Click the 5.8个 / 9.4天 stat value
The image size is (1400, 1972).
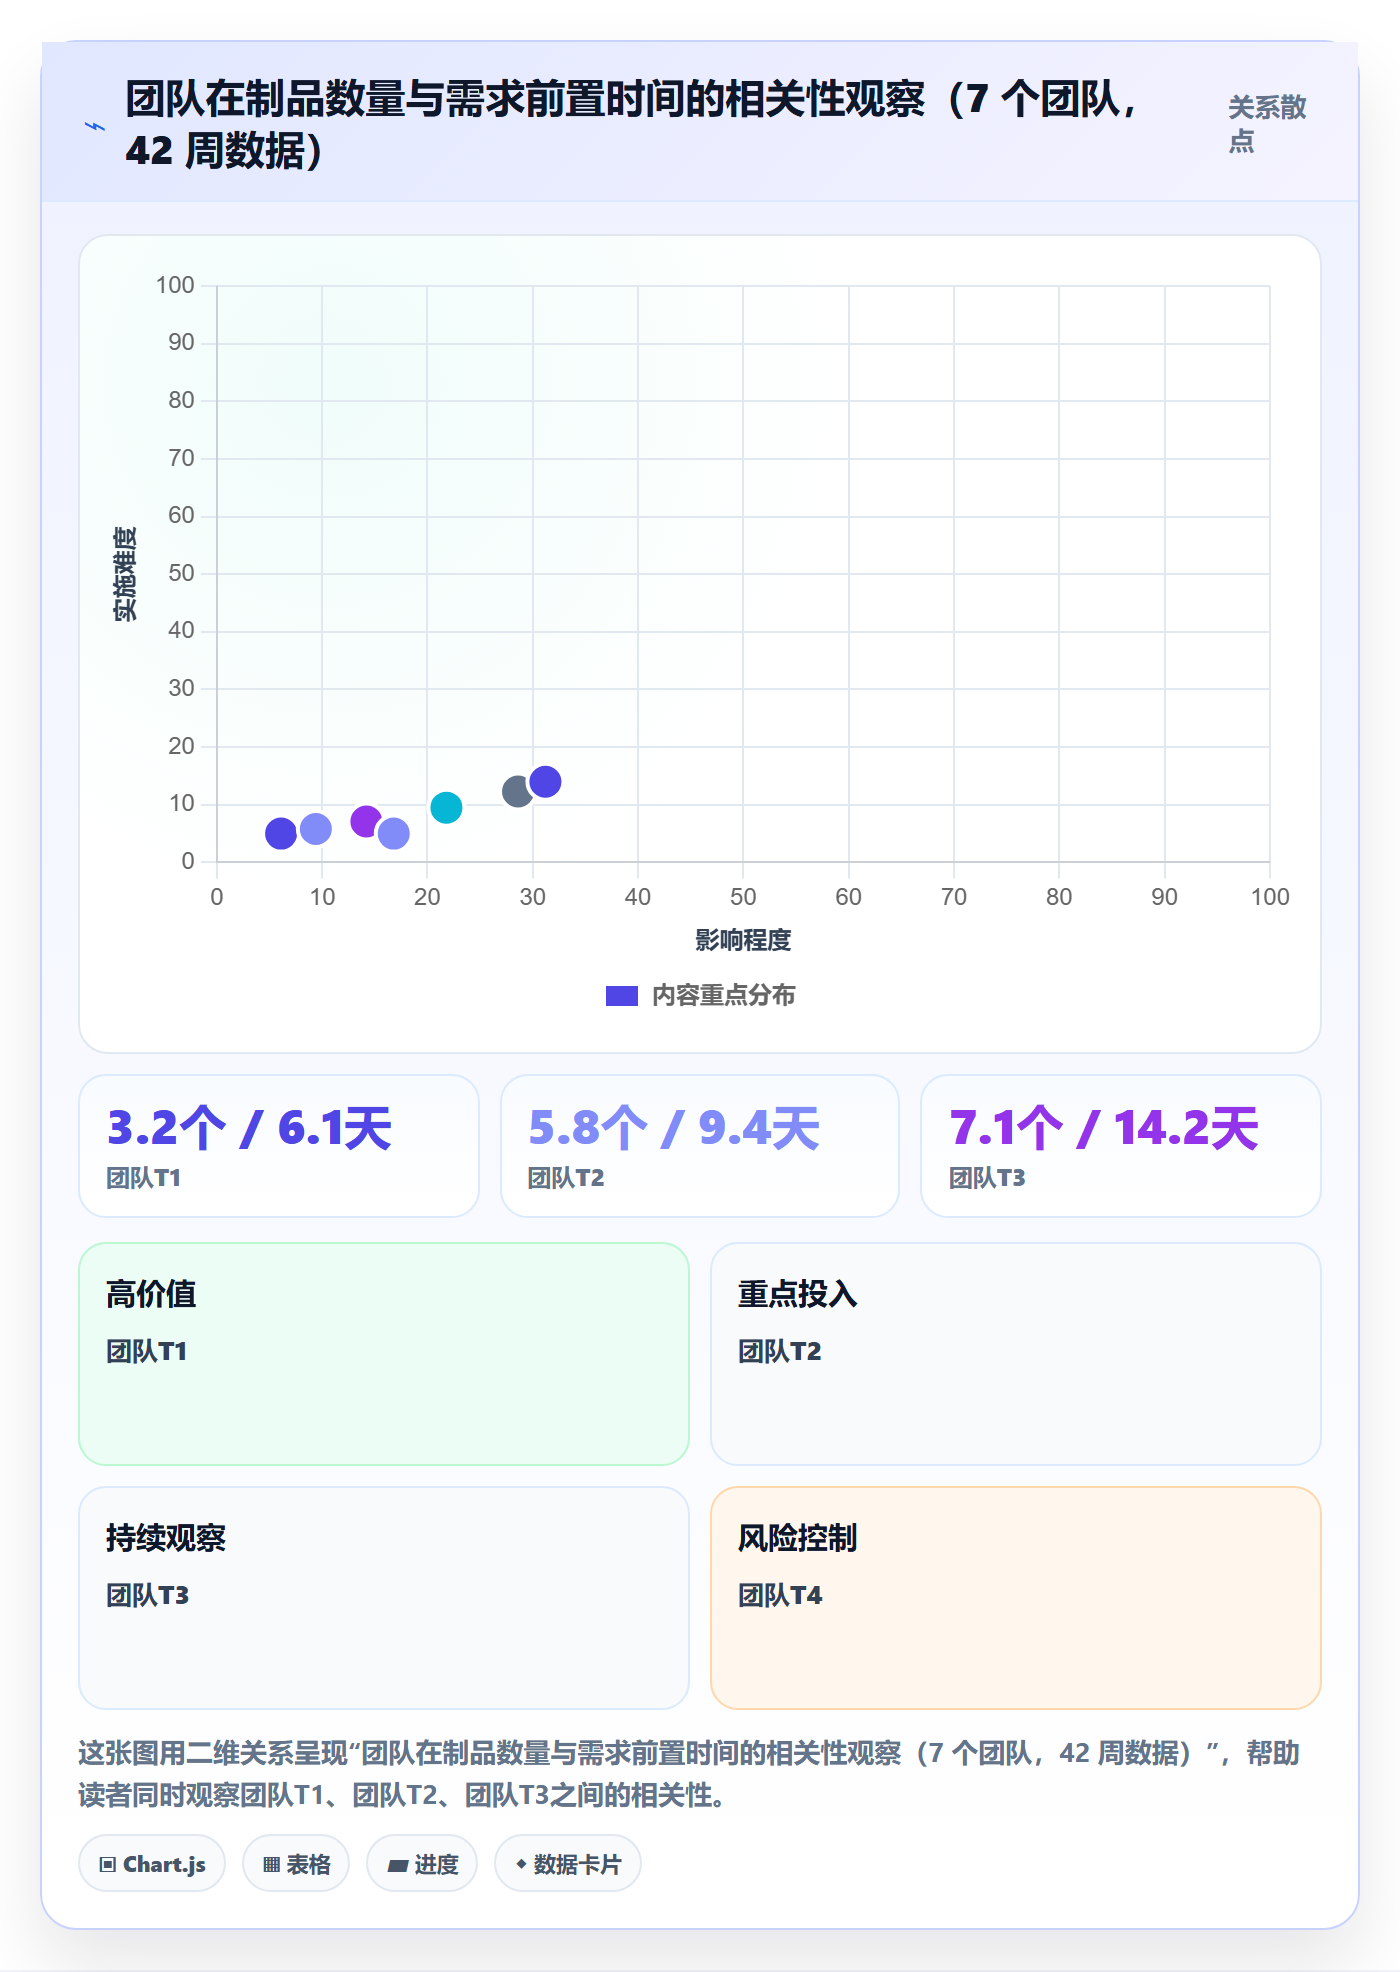[x=674, y=1128]
